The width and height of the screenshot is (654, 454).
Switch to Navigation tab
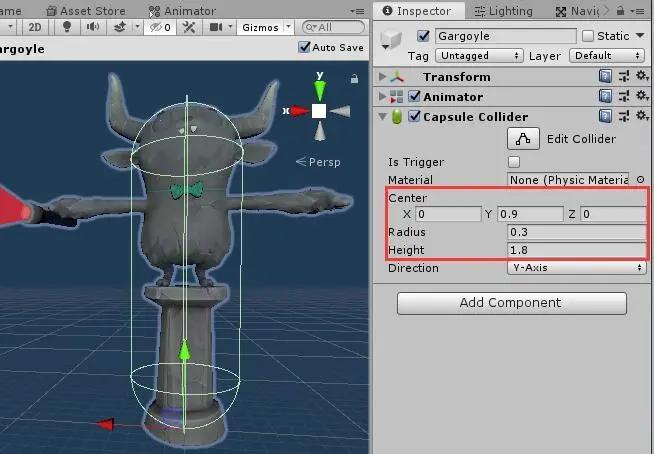coord(577,11)
